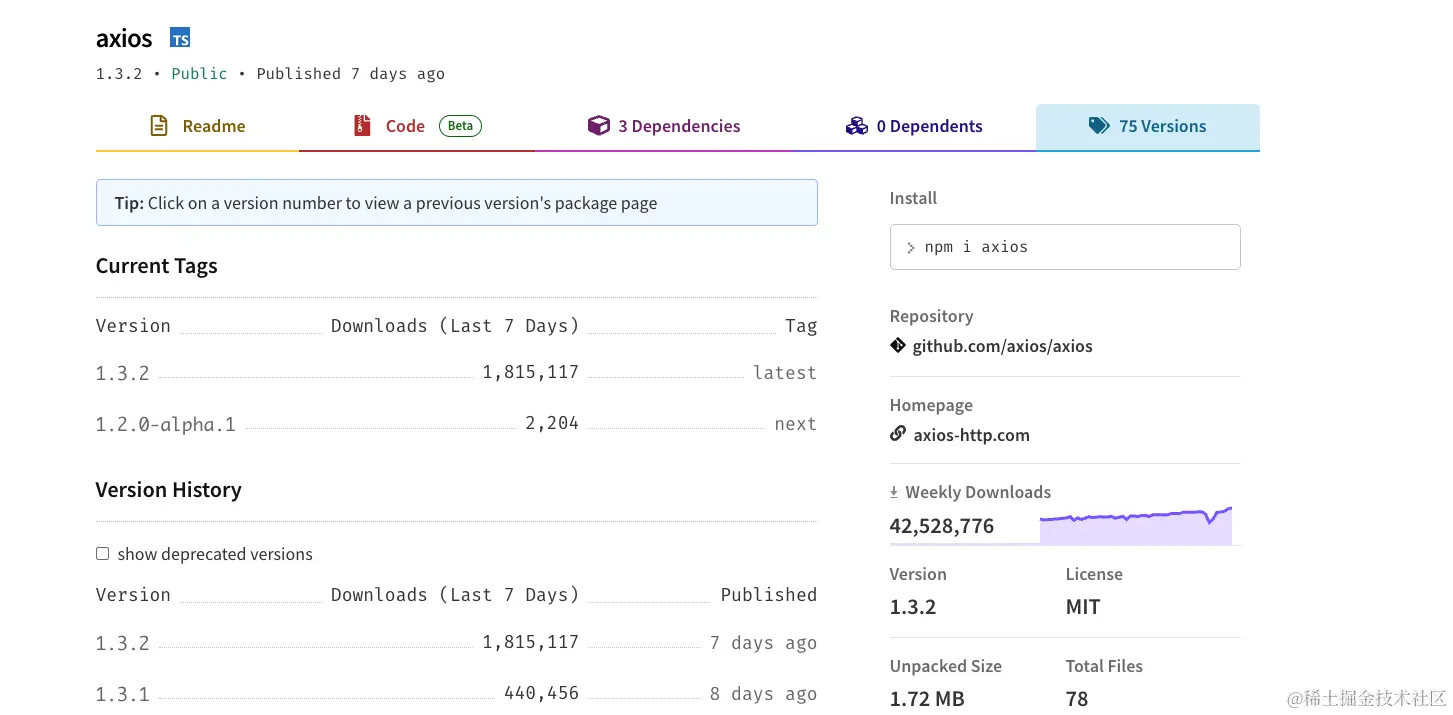Click the Version 1.3.2 value in sidebar

913,607
